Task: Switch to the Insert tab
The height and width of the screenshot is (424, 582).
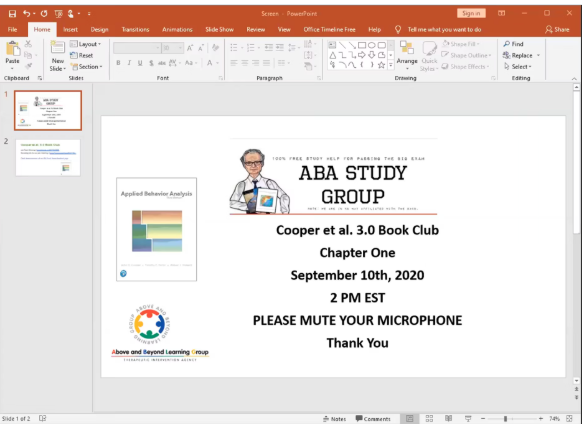Action: click(71, 29)
